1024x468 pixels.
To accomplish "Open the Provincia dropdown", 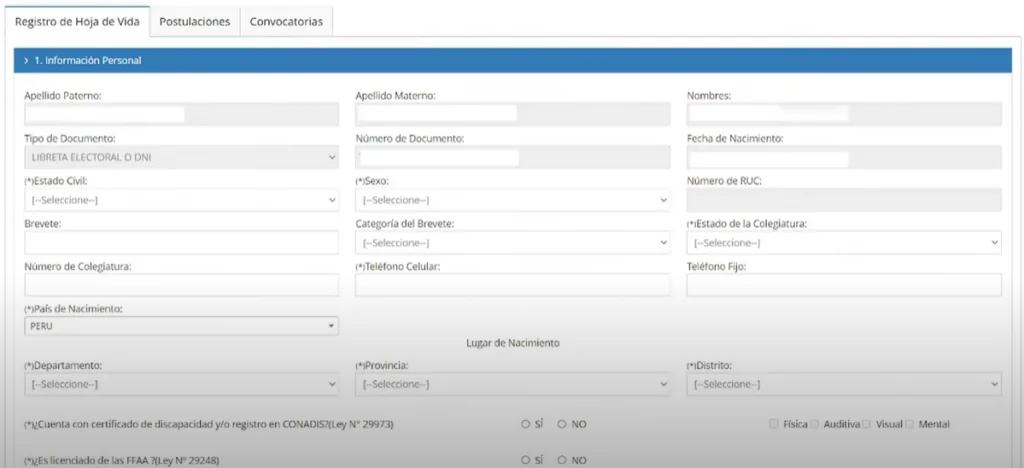I will point(512,384).
